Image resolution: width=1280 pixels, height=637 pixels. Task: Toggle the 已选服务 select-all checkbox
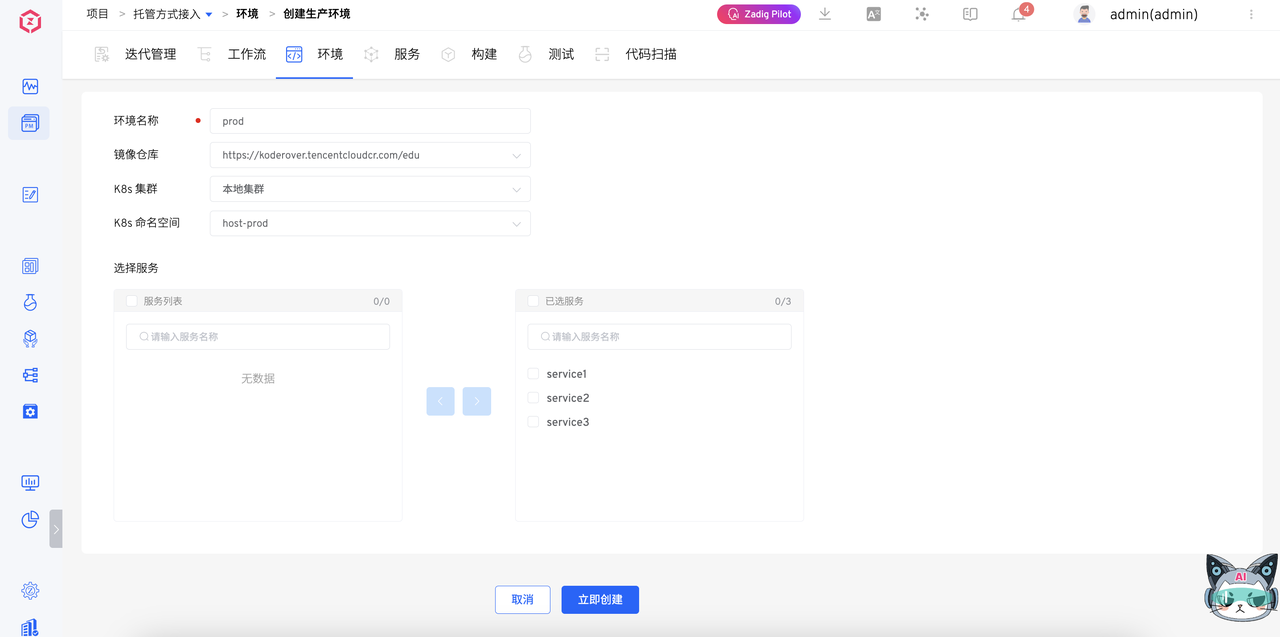[x=533, y=301]
